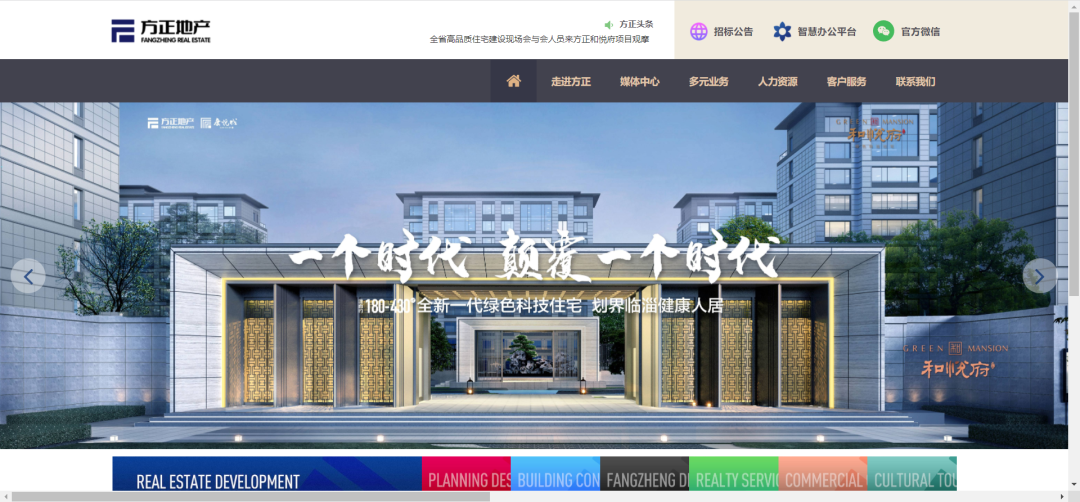
Task: Open the 客户服务 menu
Action: tap(847, 81)
